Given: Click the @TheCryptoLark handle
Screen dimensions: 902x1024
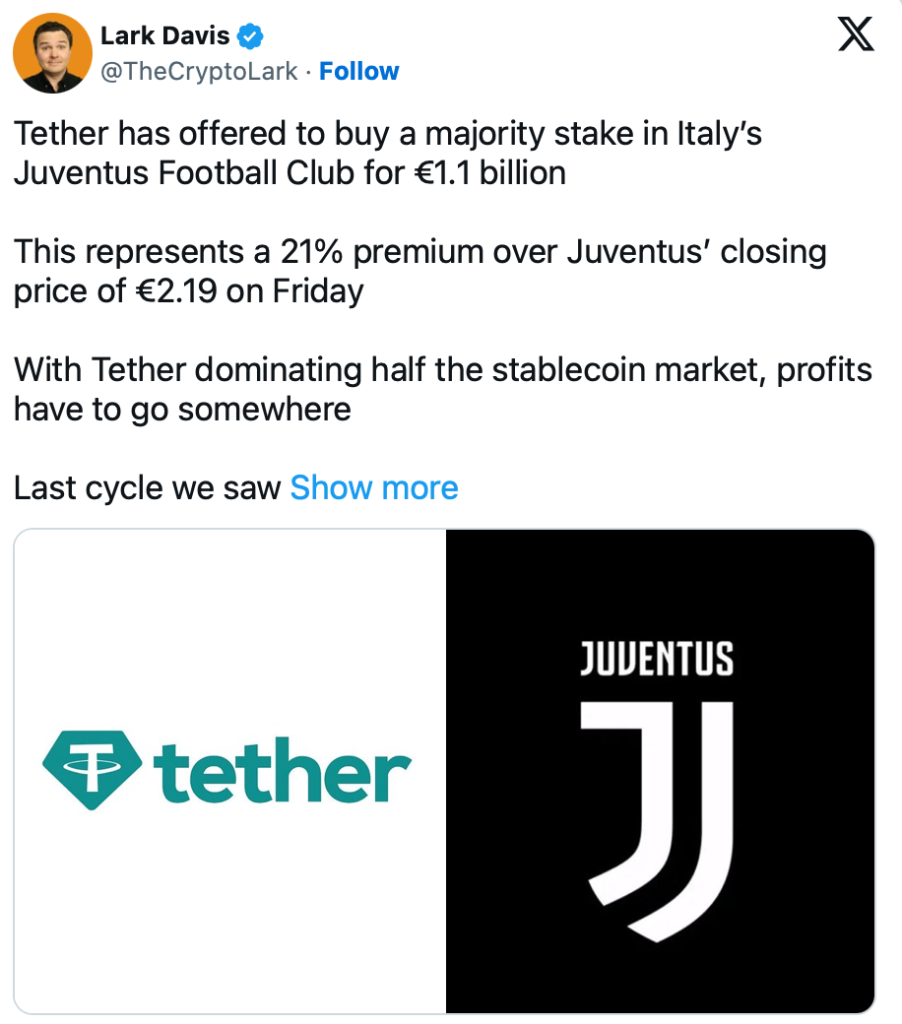Looking at the screenshot, I should point(198,72).
